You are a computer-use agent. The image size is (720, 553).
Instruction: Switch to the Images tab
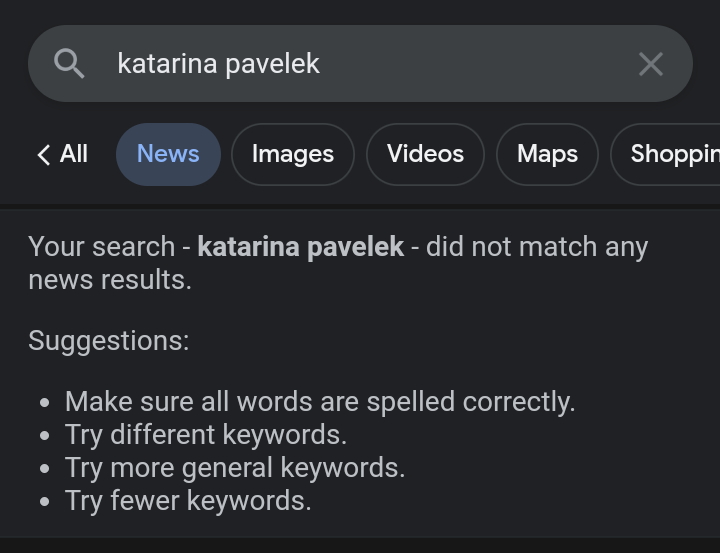tap(293, 154)
